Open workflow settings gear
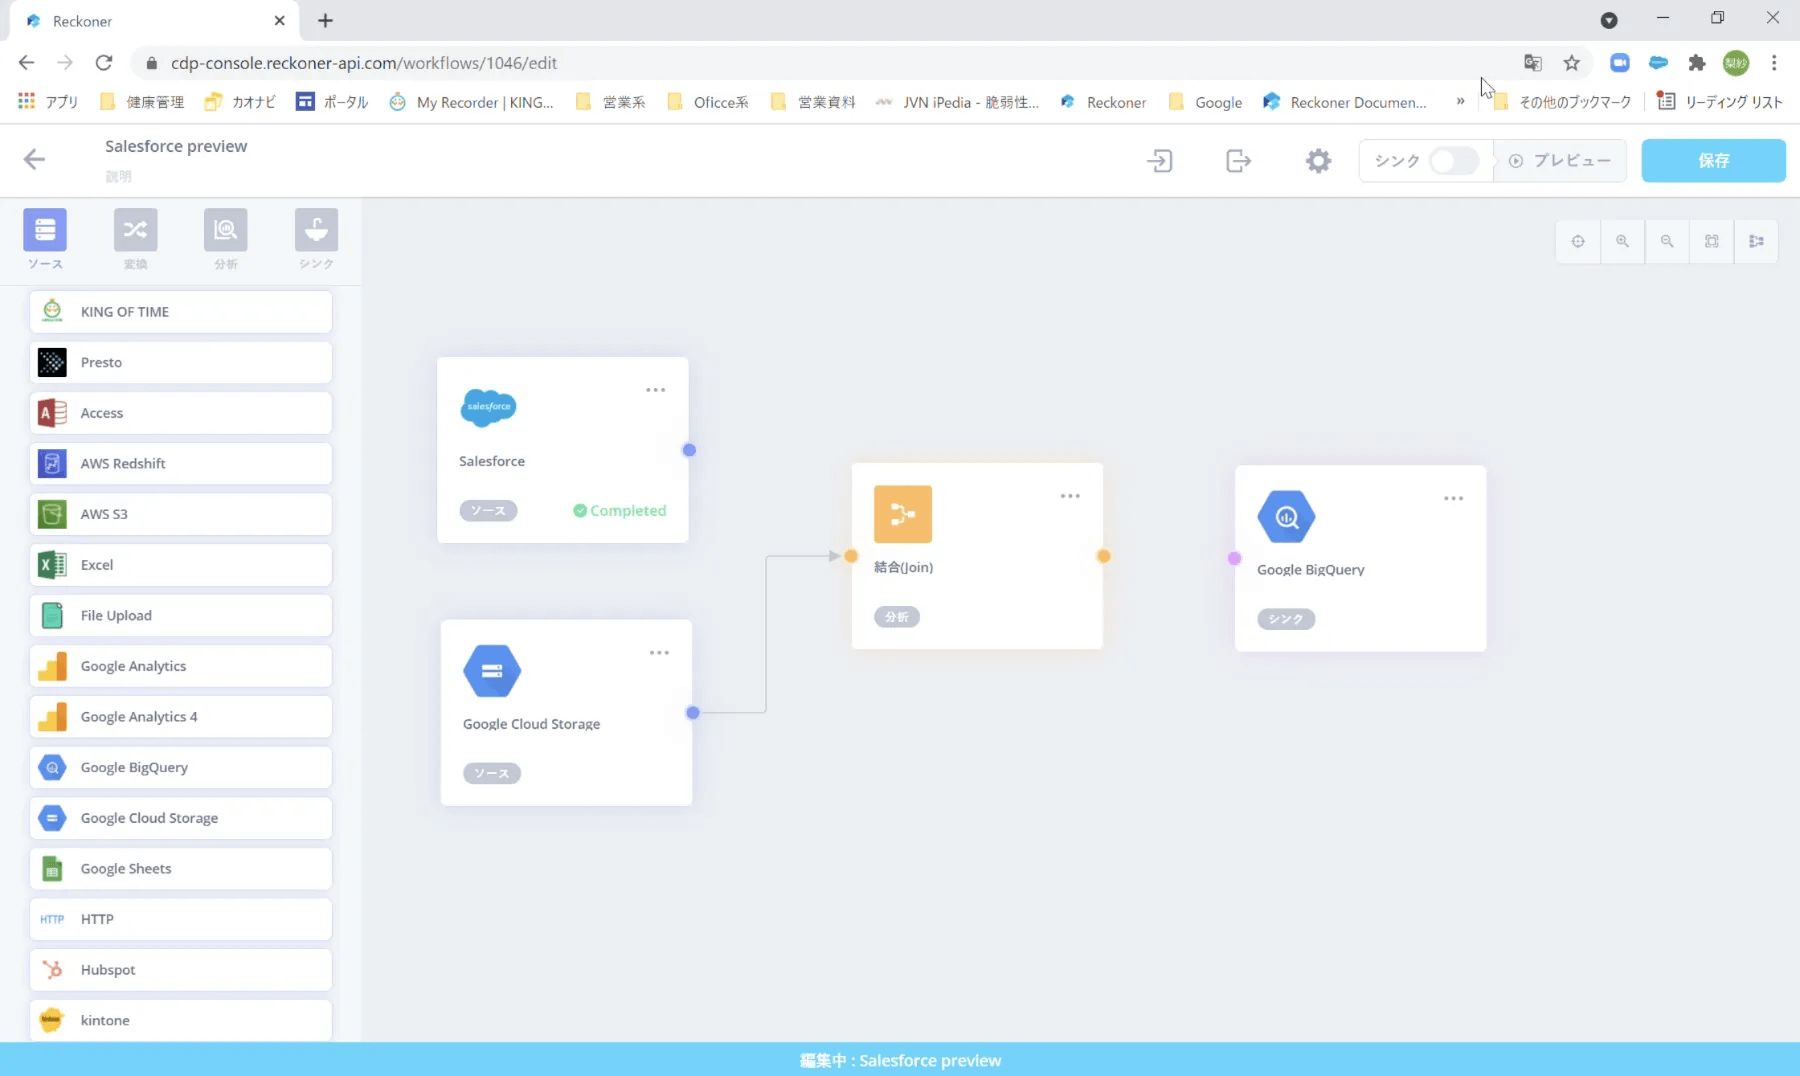1800x1076 pixels. coord(1319,160)
